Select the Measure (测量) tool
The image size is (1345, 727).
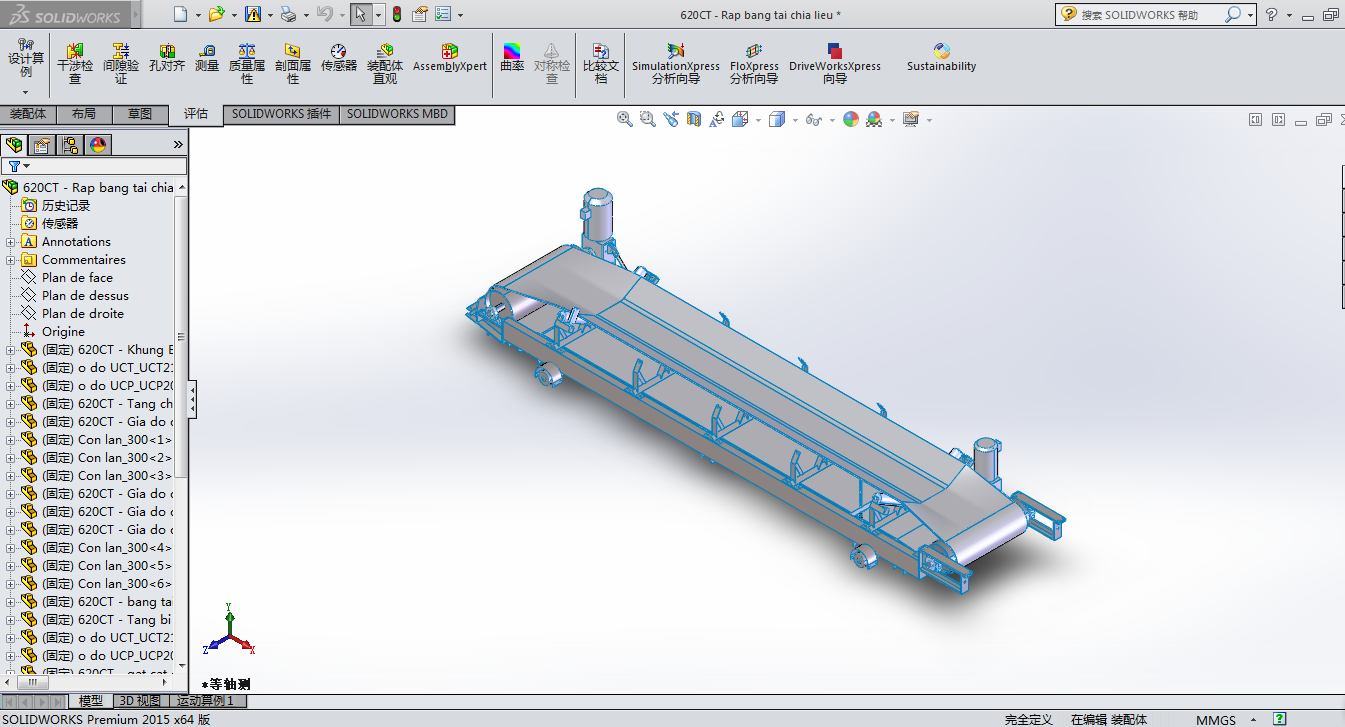coord(206,59)
